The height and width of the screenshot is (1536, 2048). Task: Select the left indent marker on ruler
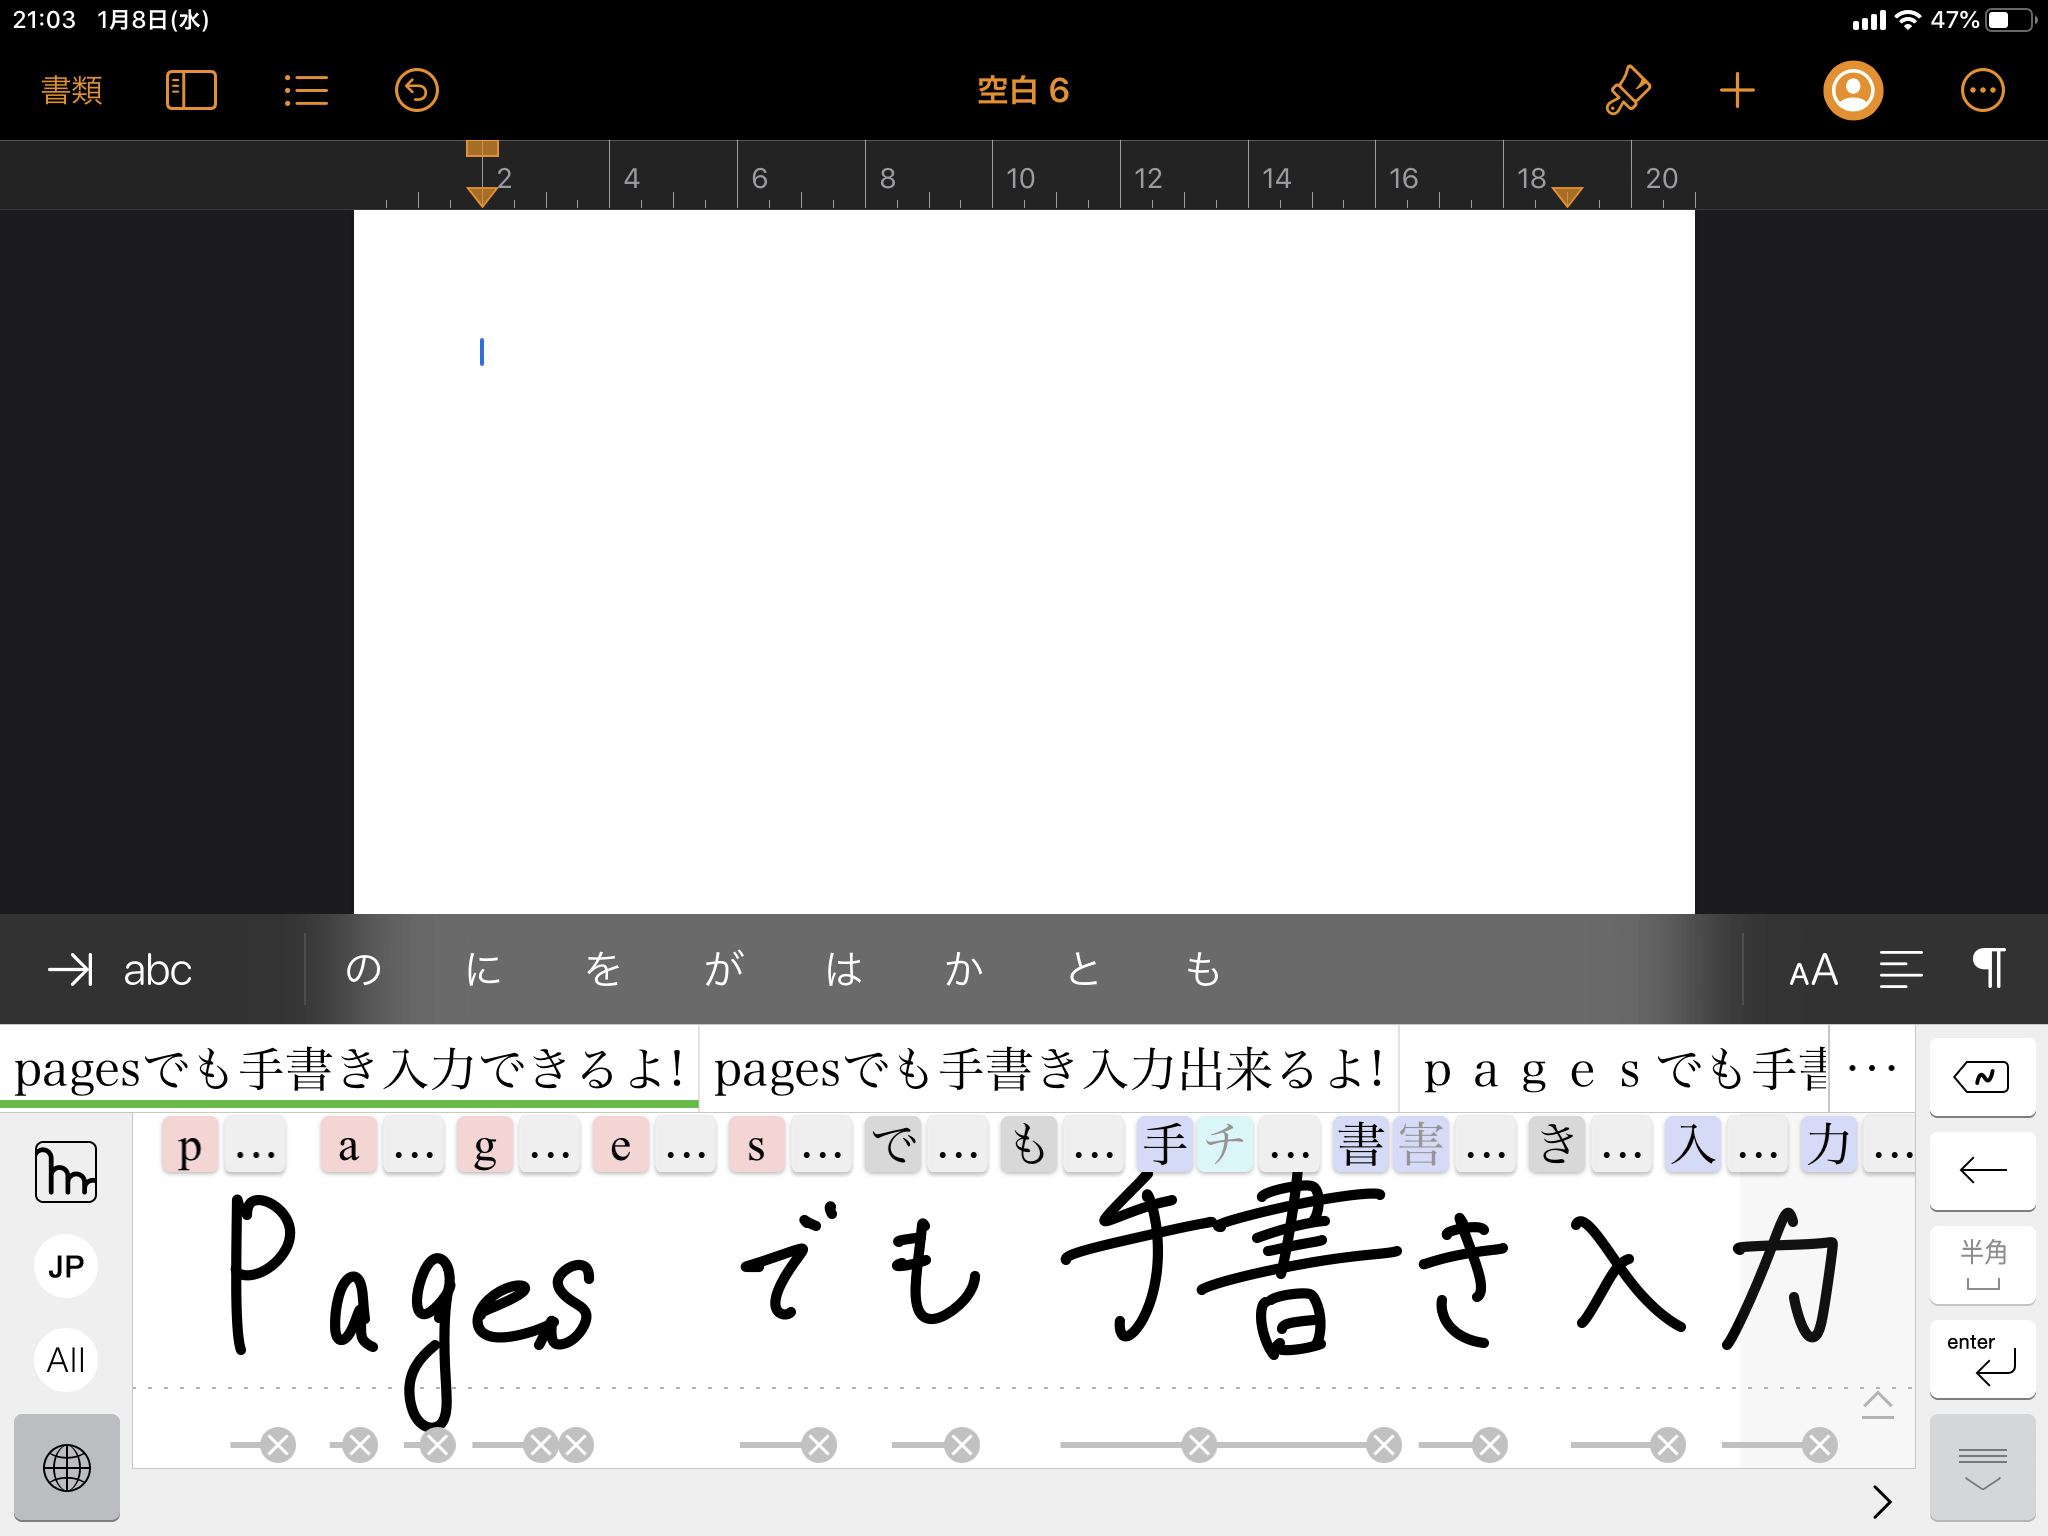coord(482,196)
